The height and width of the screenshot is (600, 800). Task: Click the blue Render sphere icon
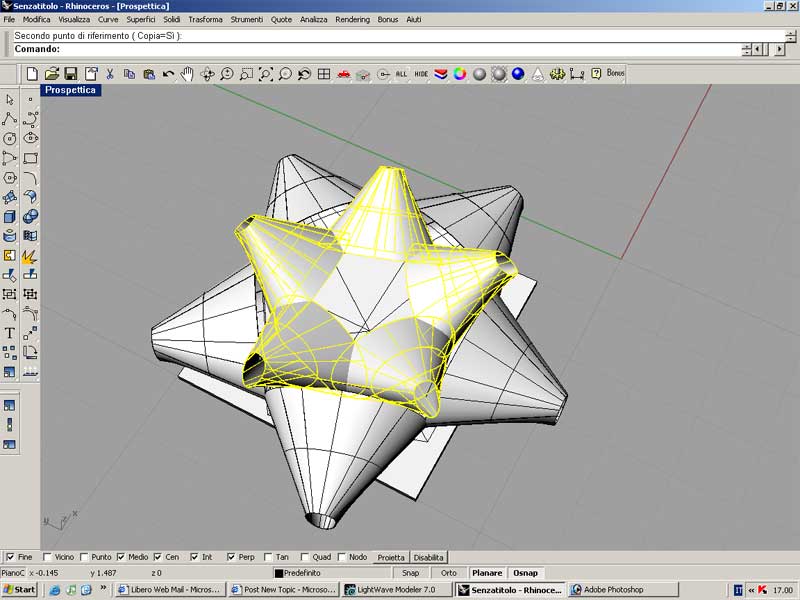pyautogui.click(x=518, y=74)
